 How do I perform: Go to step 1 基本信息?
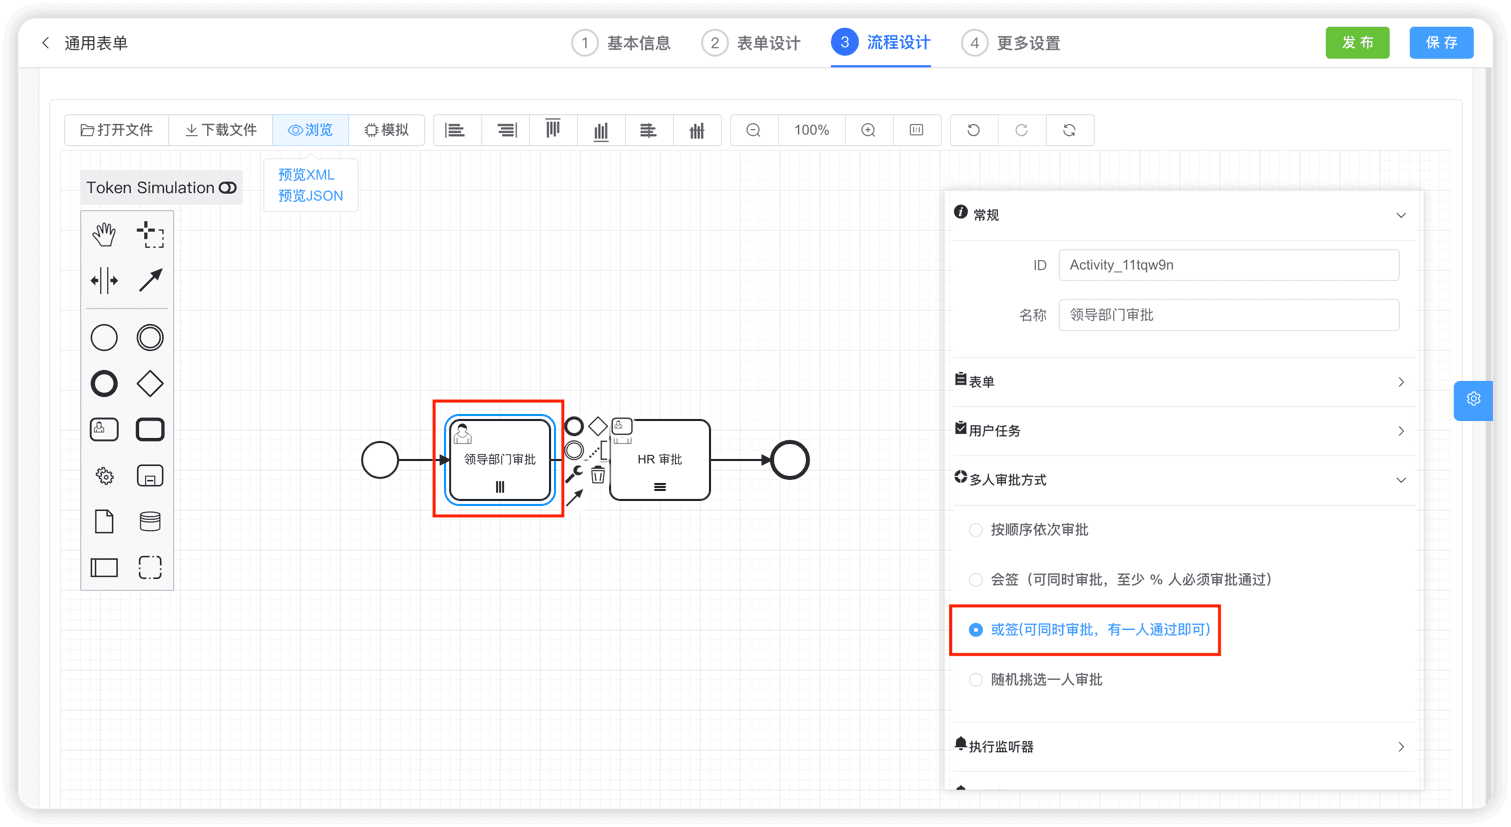[621, 43]
